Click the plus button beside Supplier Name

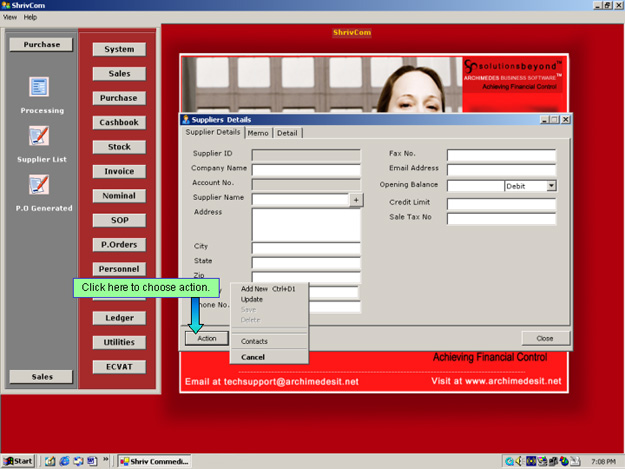tap(356, 200)
